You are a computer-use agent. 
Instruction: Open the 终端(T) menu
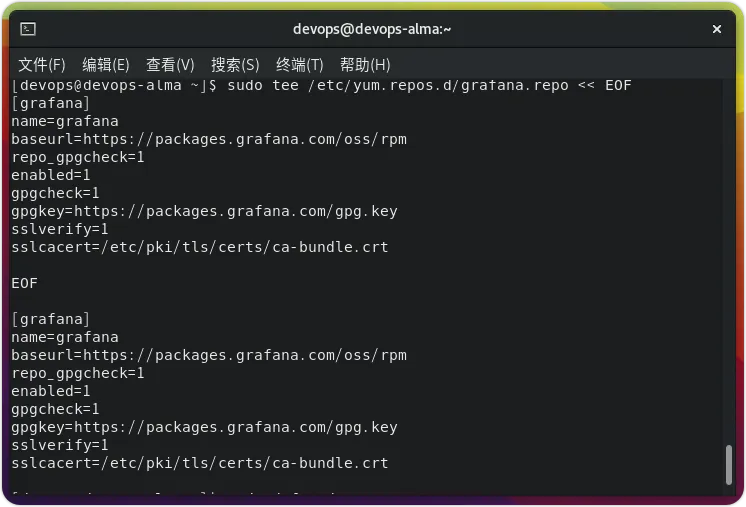click(300, 65)
